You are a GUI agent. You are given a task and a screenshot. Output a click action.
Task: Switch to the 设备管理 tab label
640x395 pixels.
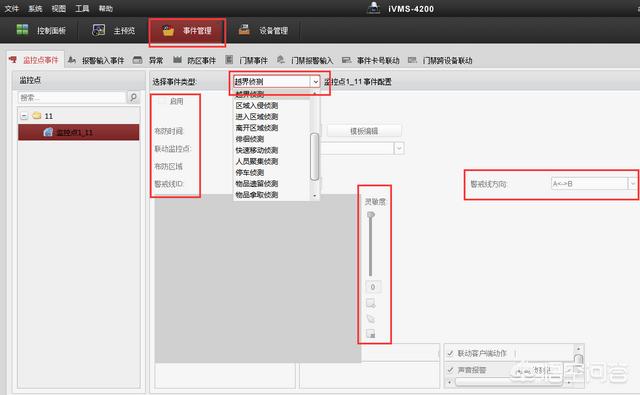click(273, 31)
